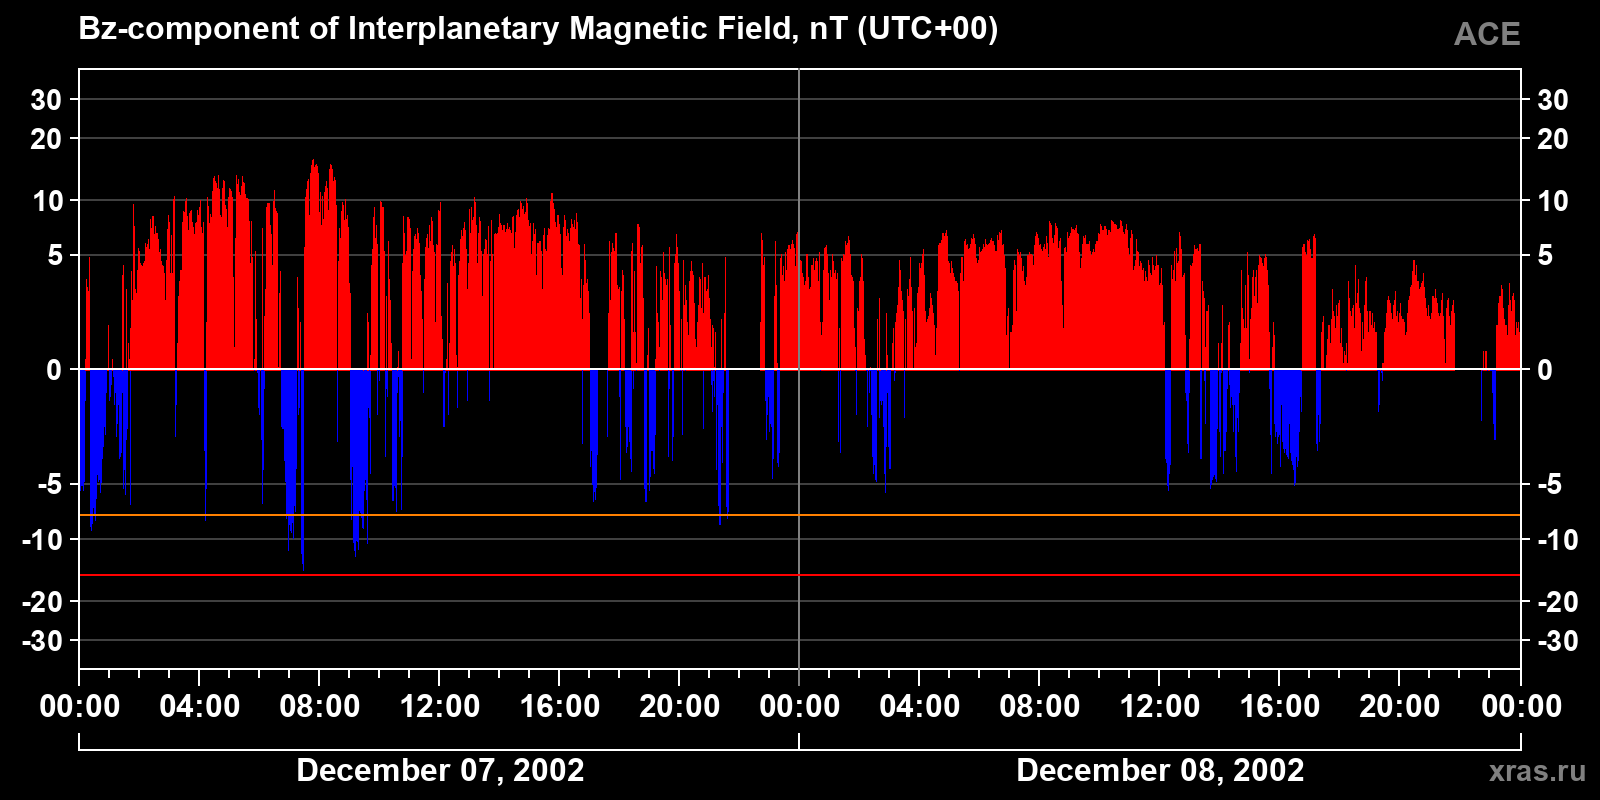
Task: Click the 20:00 time label on December 08
Action: pyautogui.click(x=1400, y=707)
